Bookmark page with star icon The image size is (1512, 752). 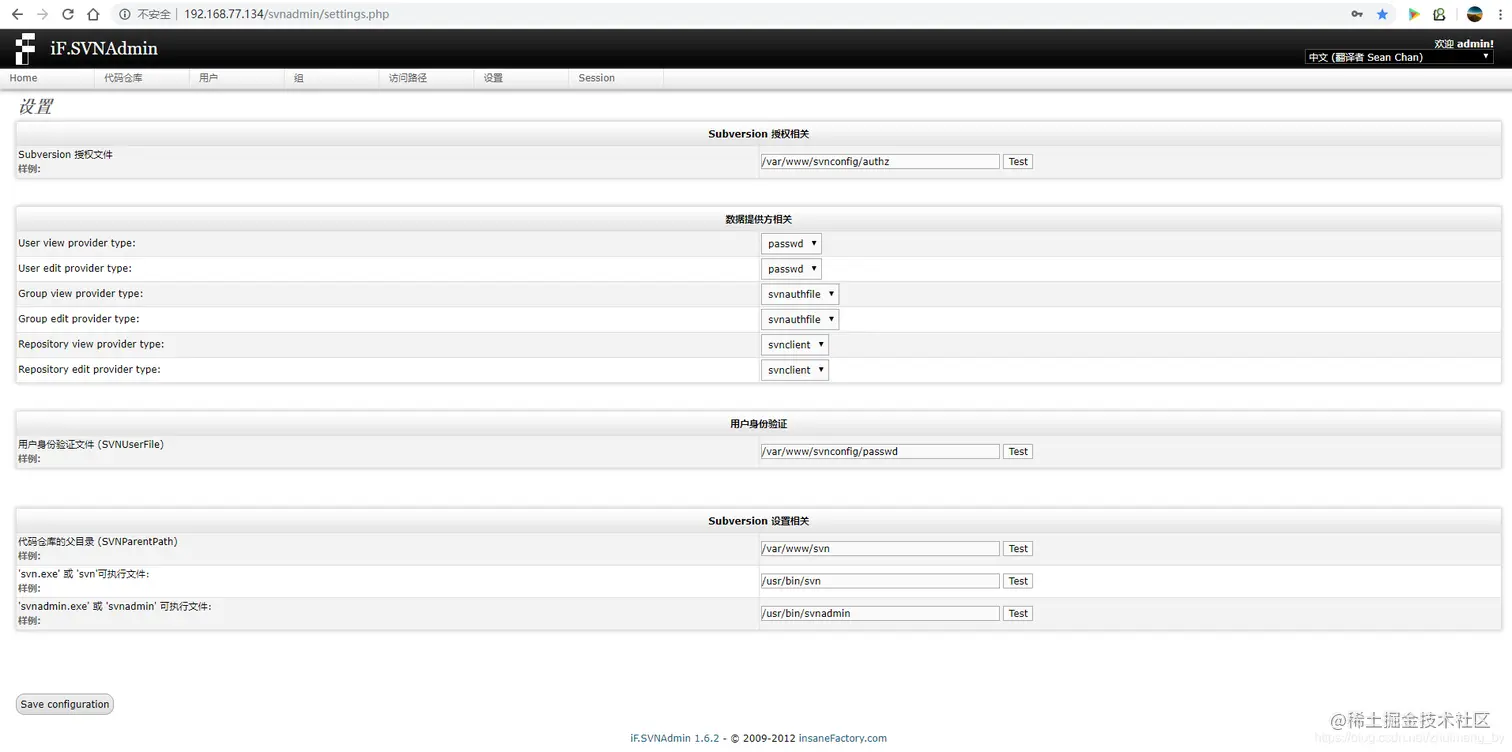coord(1382,14)
